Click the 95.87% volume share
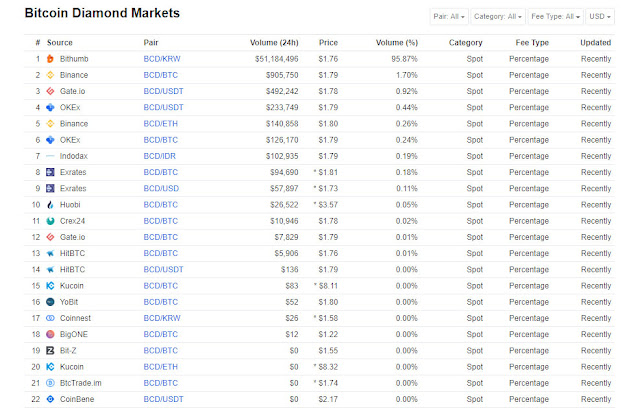Image resolution: width=640 pixels, height=413 pixels. tap(404, 59)
